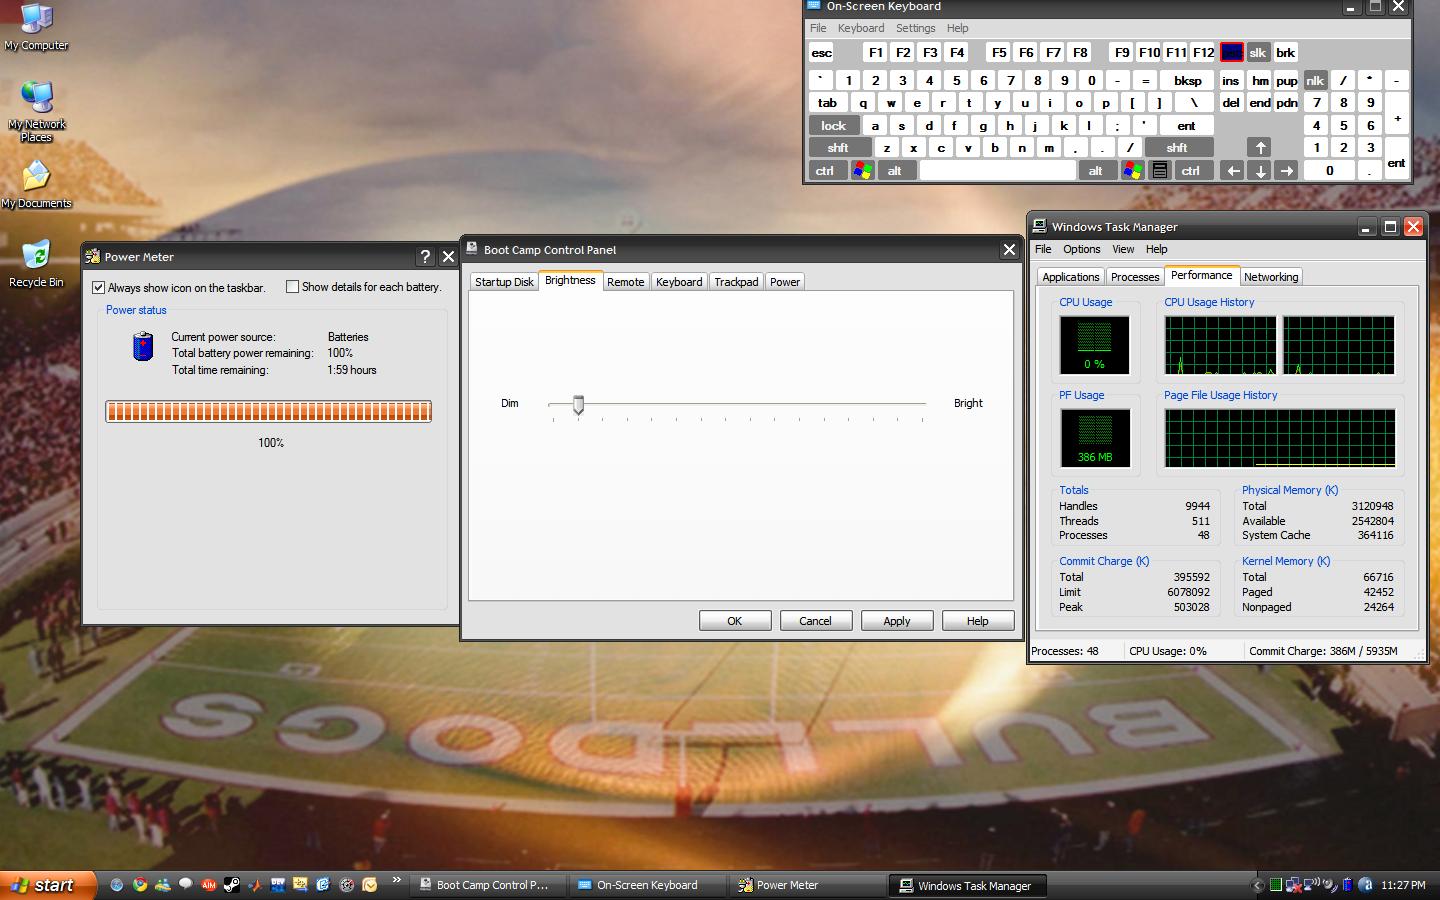Launch Steam from the Quick Launch bar
Image resolution: width=1440 pixels, height=900 pixels.
(231, 885)
